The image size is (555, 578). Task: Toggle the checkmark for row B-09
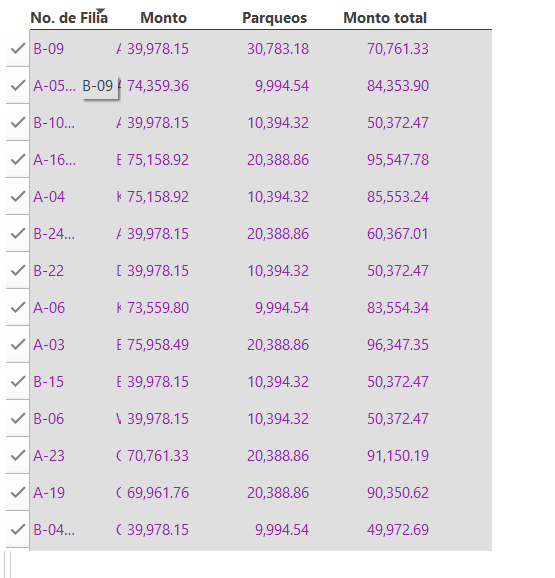tap(18, 49)
